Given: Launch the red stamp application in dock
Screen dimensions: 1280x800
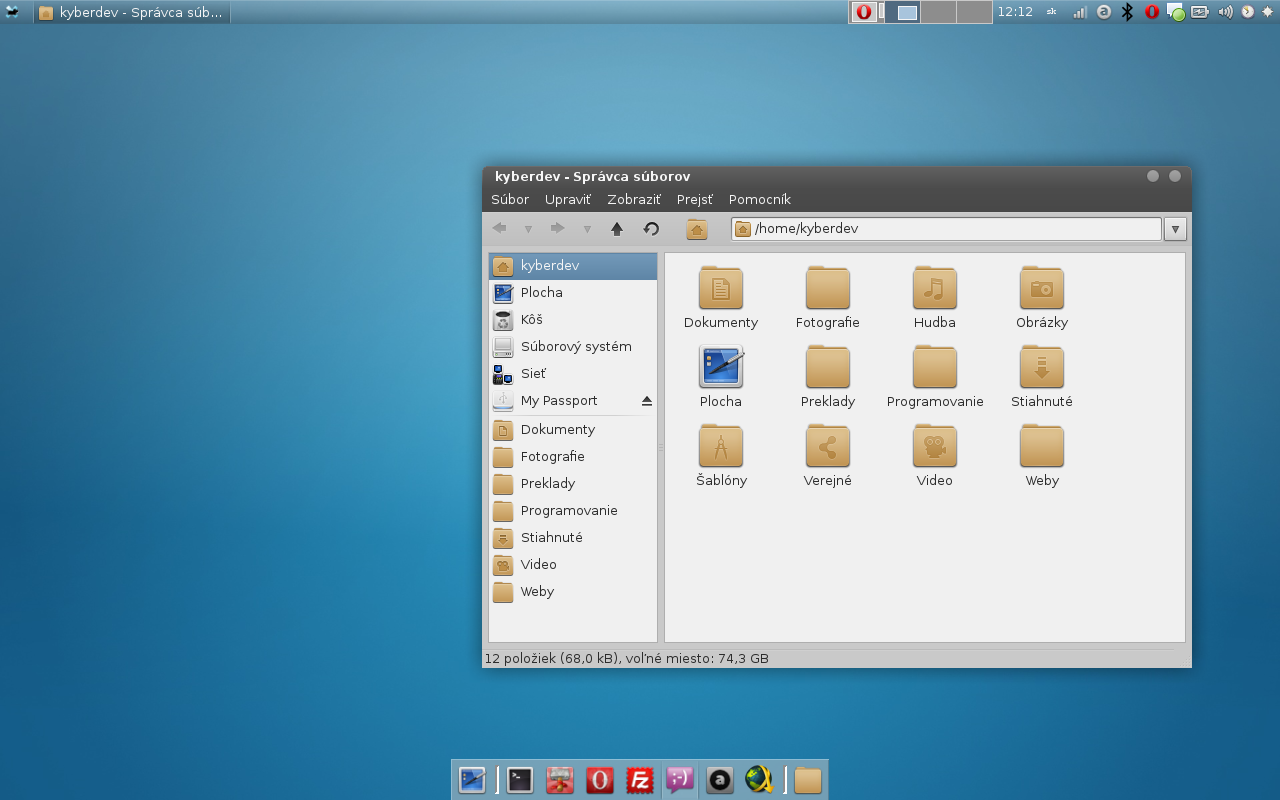Looking at the screenshot, I should (x=560, y=780).
